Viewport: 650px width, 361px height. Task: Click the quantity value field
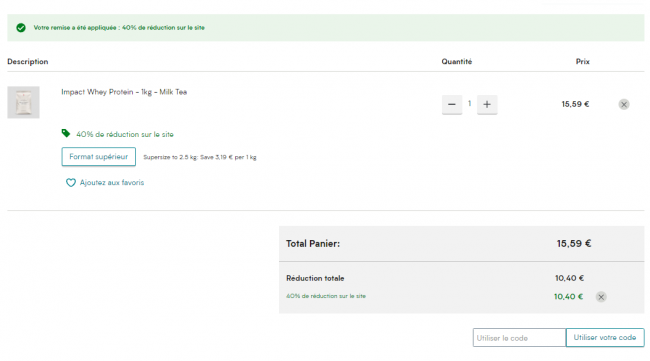(x=470, y=104)
